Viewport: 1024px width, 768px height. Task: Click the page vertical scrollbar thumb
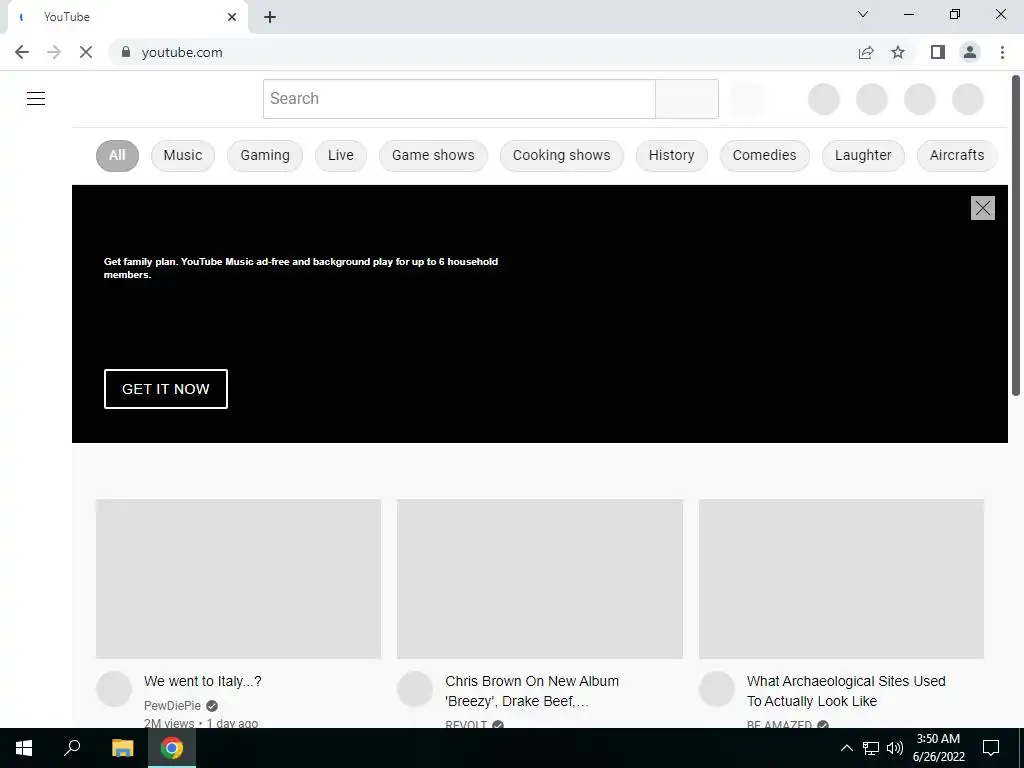(1016, 235)
